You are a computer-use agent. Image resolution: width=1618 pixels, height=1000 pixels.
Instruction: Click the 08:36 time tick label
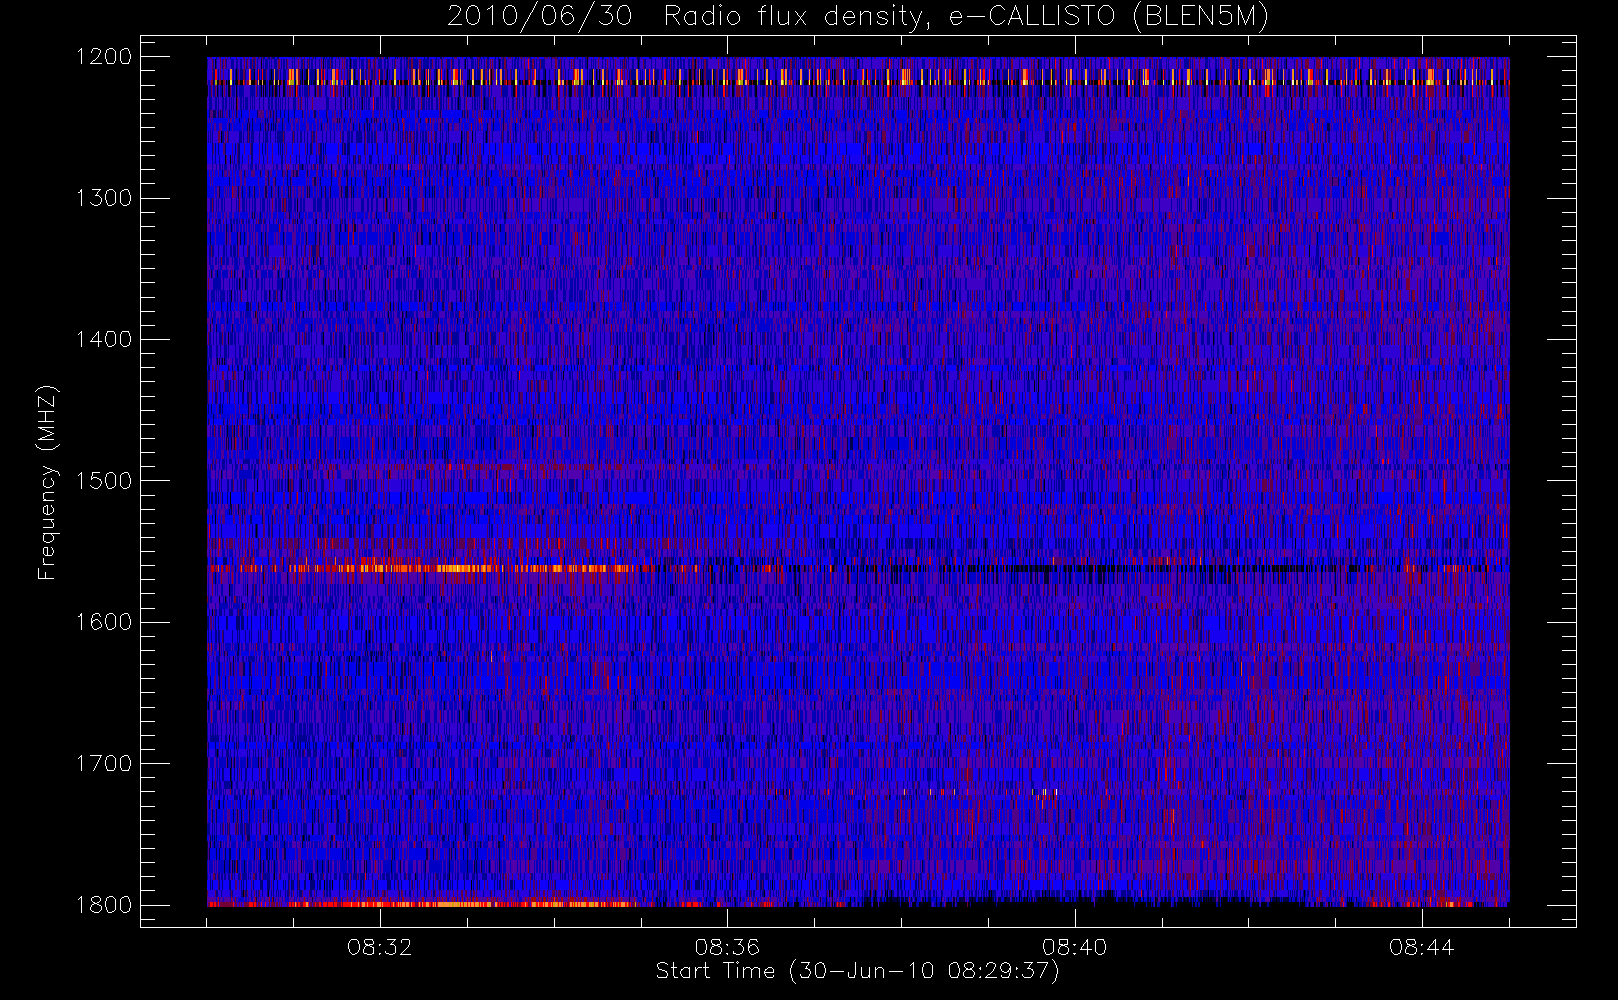(727, 947)
